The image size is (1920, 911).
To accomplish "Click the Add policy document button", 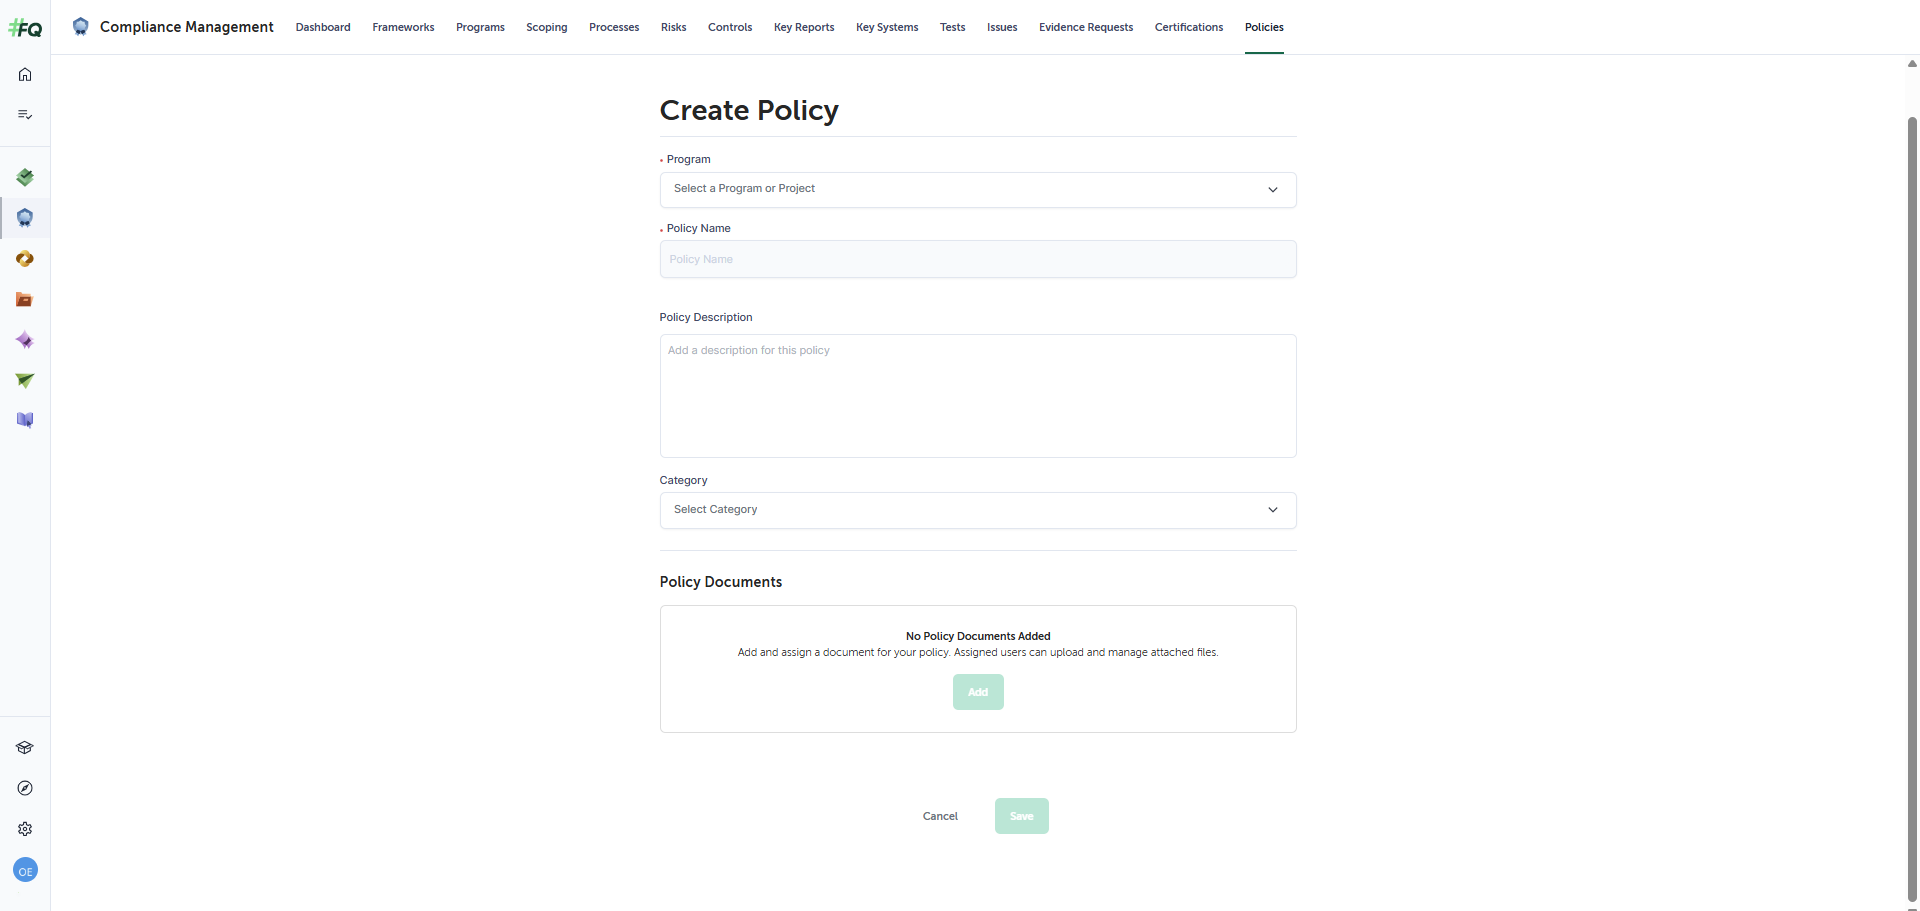I will [978, 692].
